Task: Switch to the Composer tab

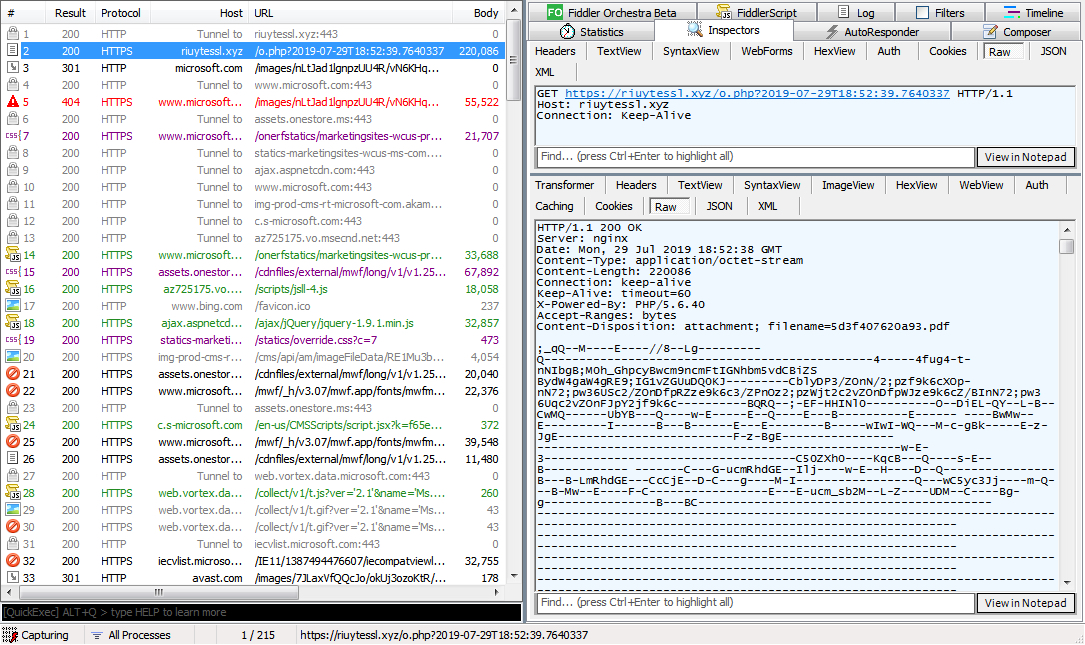Action: (1017, 32)
